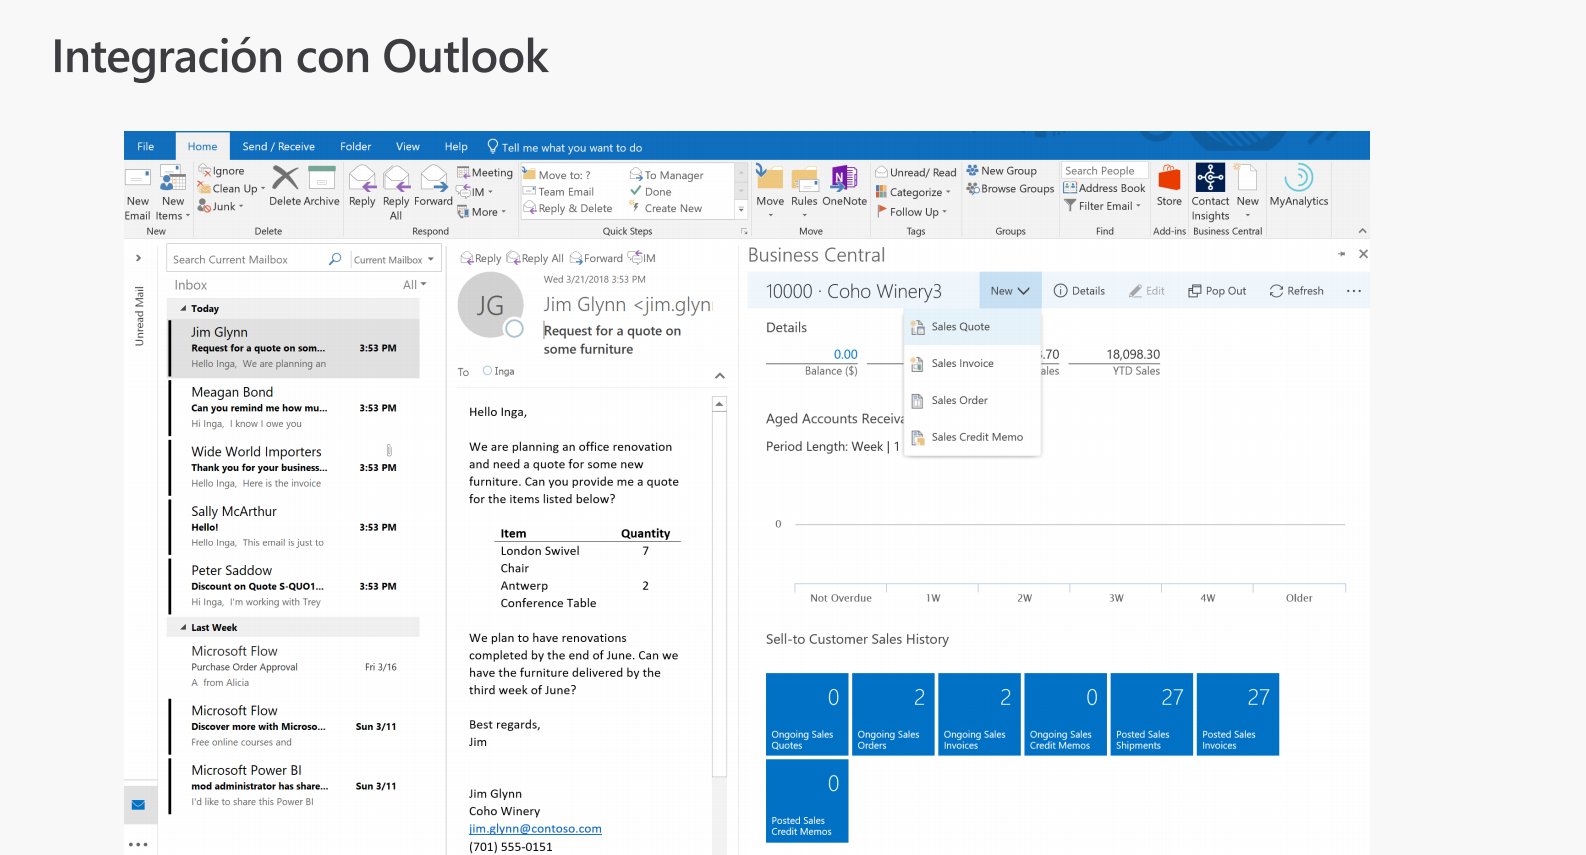Open the Help ribbon tab

456,146
